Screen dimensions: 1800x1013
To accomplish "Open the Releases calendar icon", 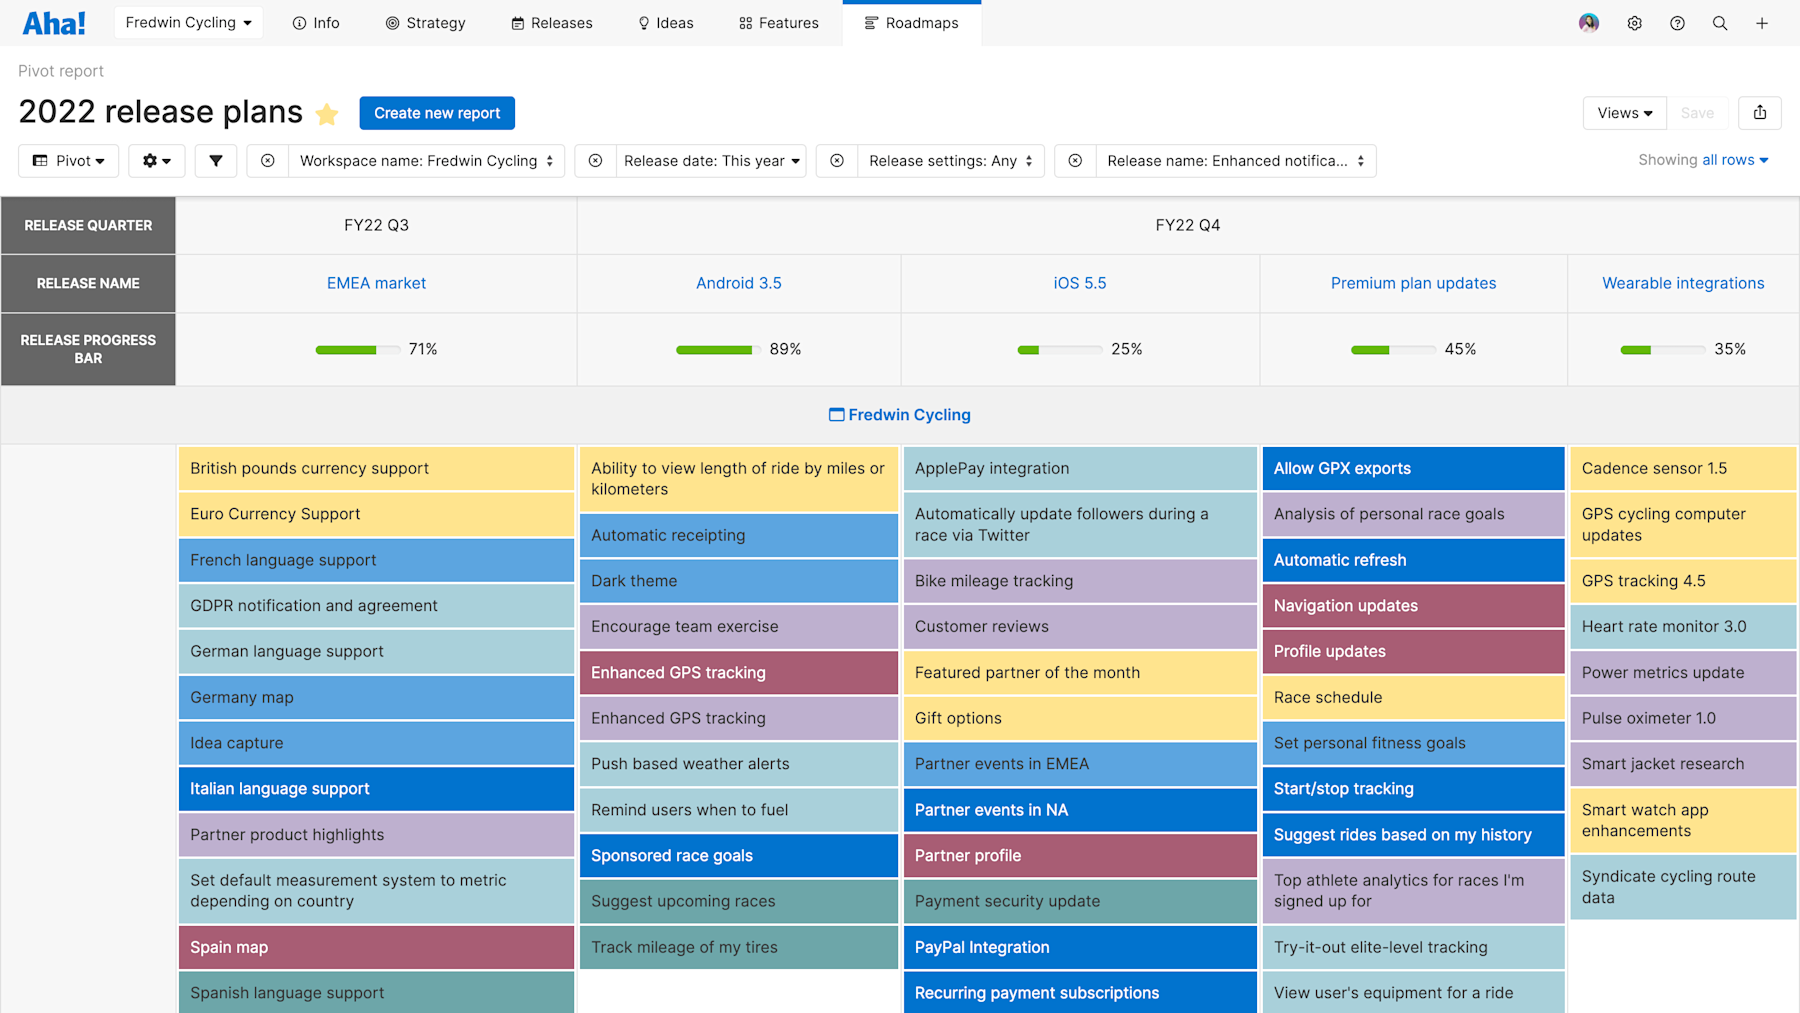I will pos(517,22).
